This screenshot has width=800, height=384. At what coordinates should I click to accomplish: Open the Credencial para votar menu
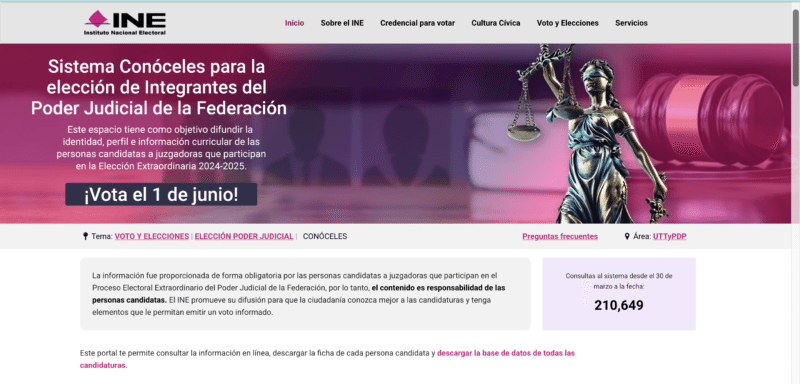417,23
